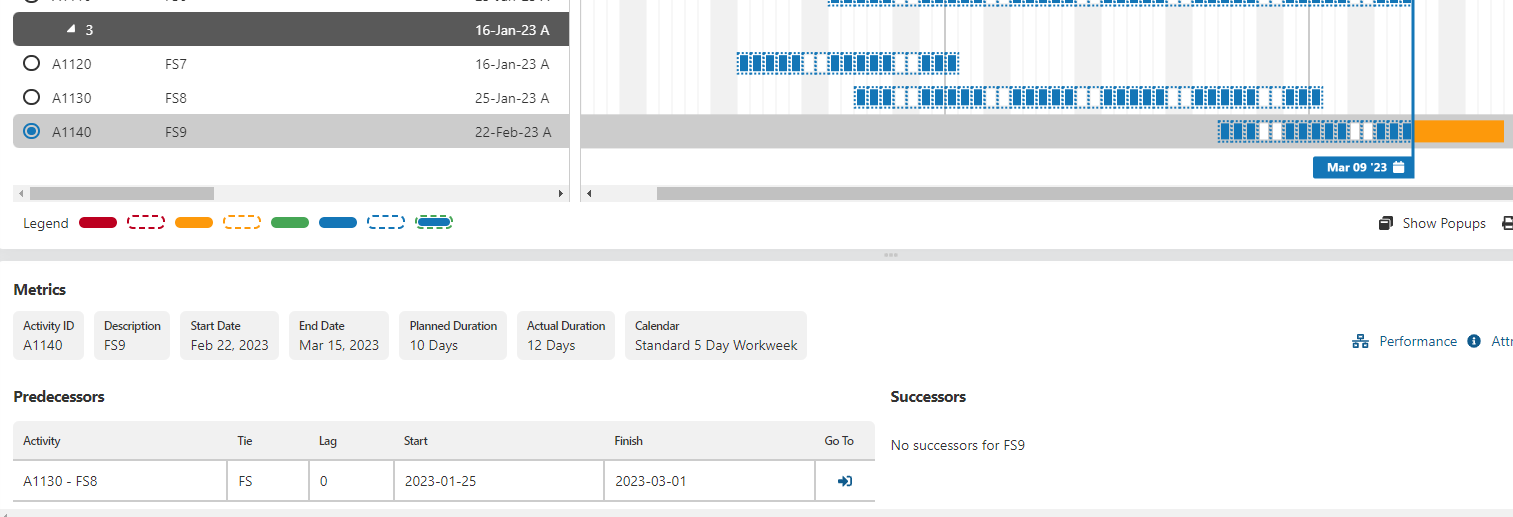Open the Performance tab

[1417, 341]
